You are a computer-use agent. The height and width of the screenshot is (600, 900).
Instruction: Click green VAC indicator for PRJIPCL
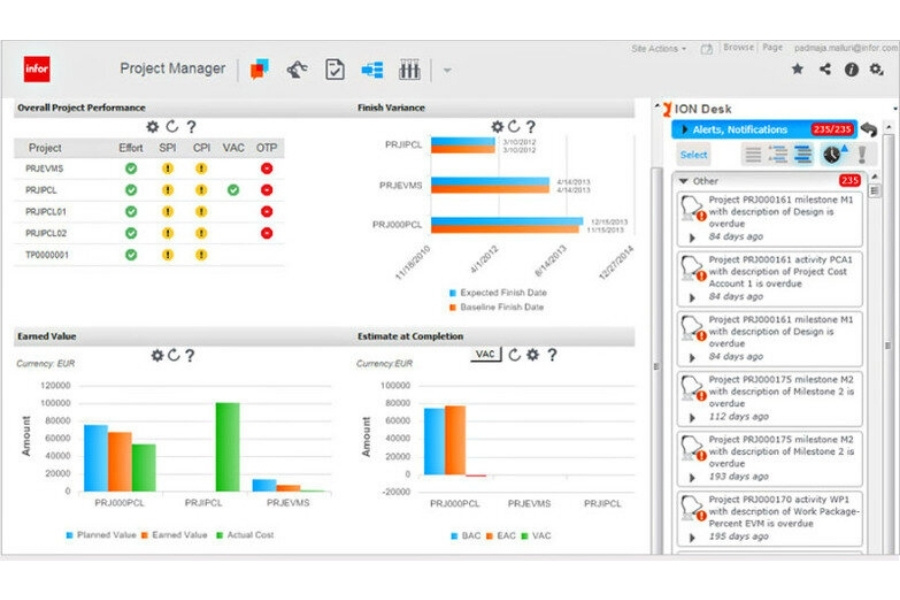[x=233, y=189]
